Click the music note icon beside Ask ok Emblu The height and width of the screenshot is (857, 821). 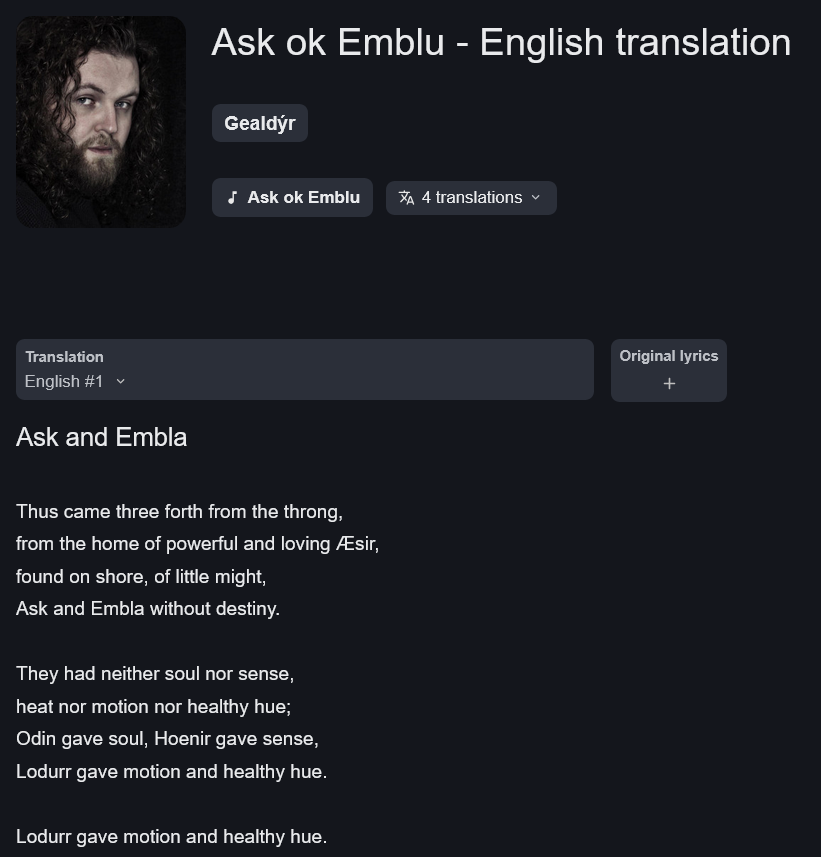(x=232, y=197)
